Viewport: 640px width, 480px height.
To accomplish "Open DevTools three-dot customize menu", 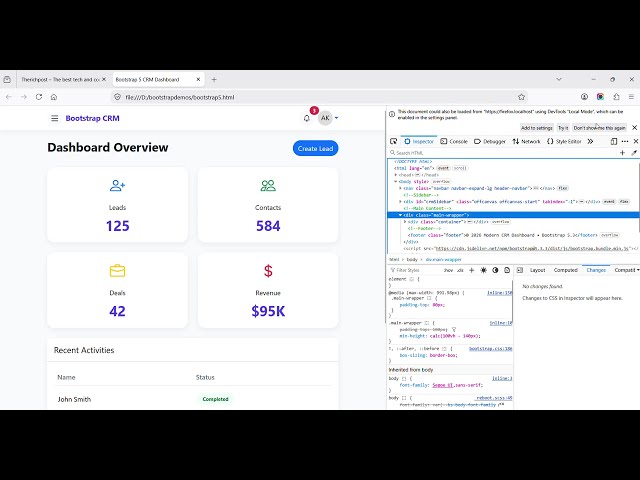I will [625, 141].
